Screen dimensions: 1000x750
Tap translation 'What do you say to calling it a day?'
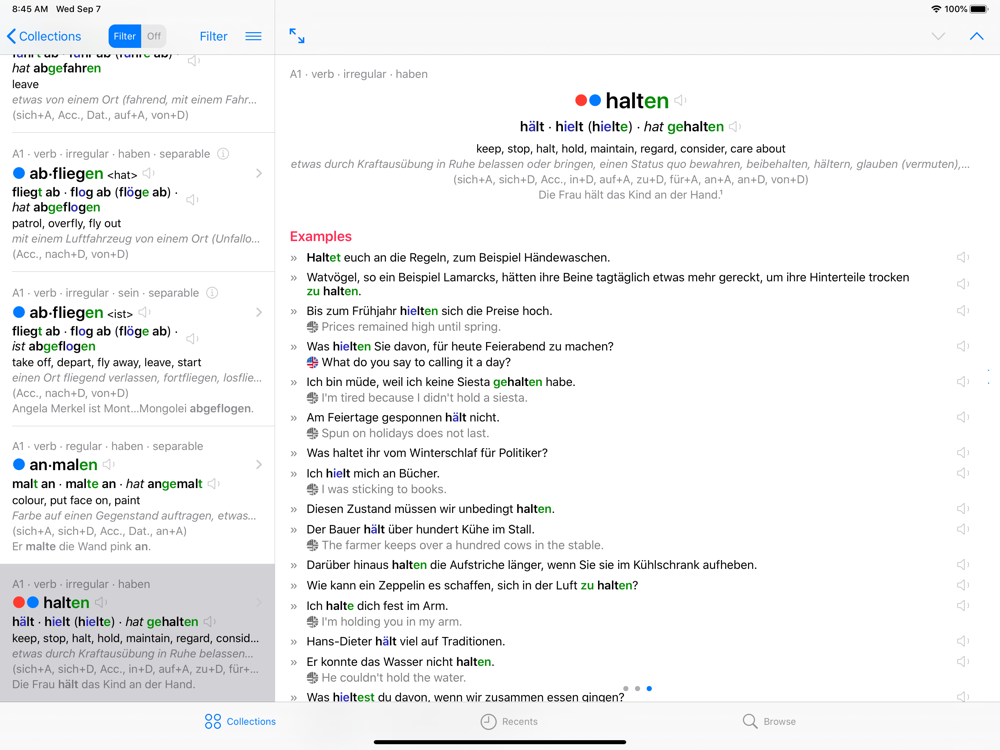(416, 362)
